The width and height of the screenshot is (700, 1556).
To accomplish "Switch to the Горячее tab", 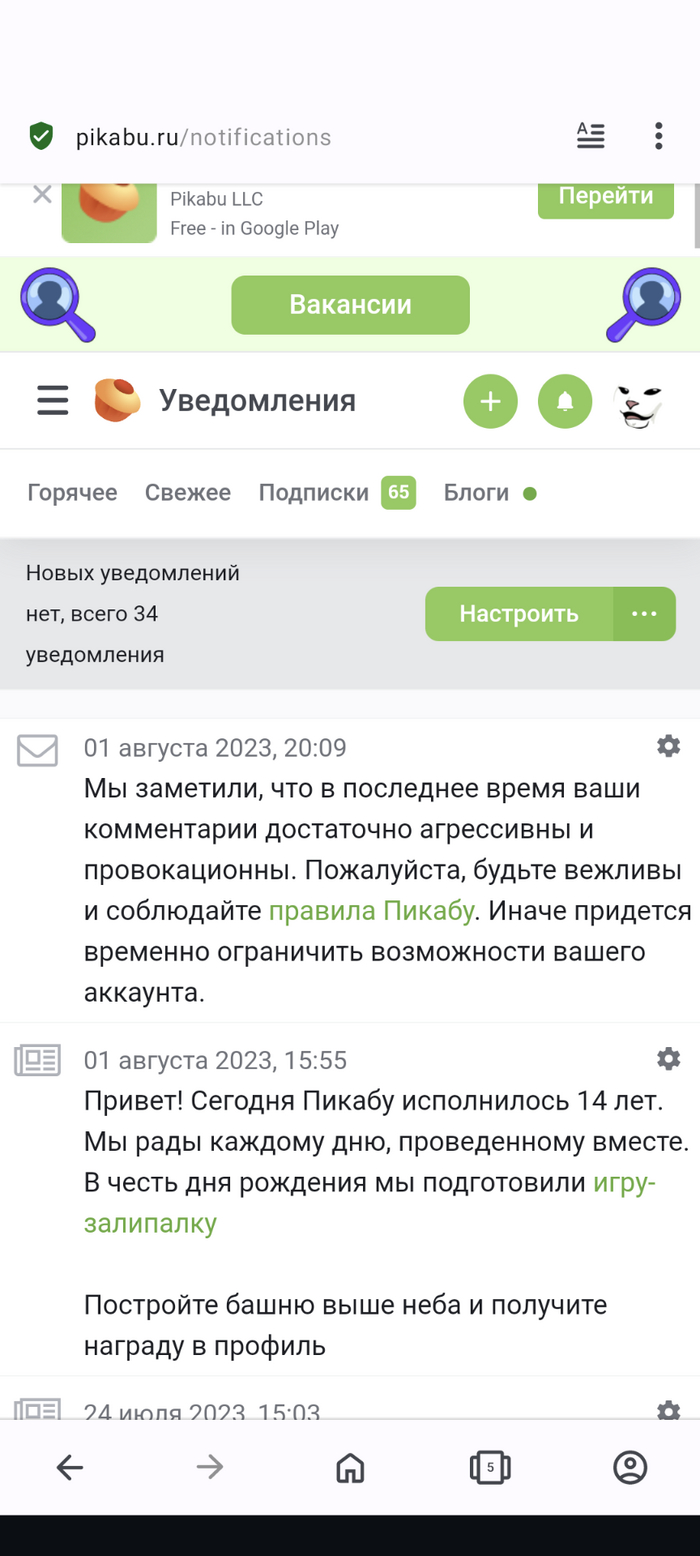I will click(x=72, y=493).
